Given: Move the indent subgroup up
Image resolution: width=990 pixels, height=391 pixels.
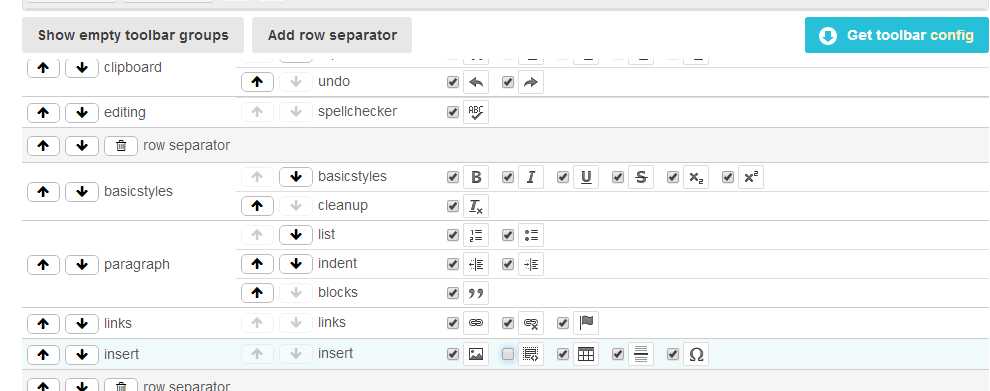Looking at the screenshot, I should [x=257, y=263].
